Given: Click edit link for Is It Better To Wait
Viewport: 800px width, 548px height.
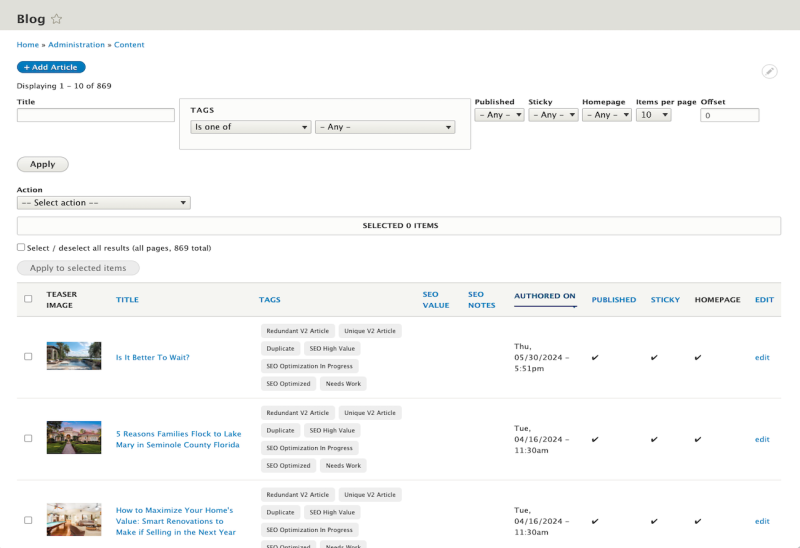Looking at the screenshot, I should pos(762,357).
